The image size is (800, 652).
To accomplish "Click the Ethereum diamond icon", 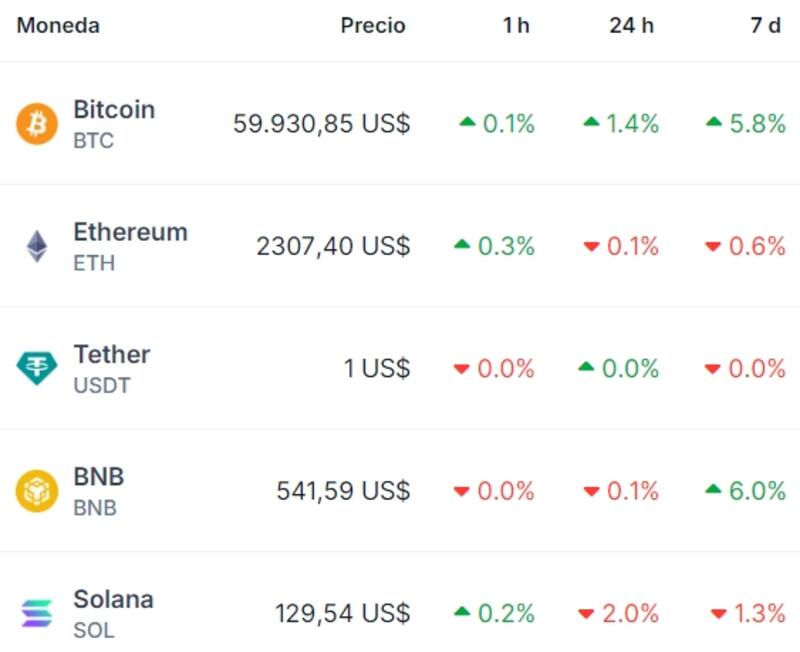I will tap(36, 245).
